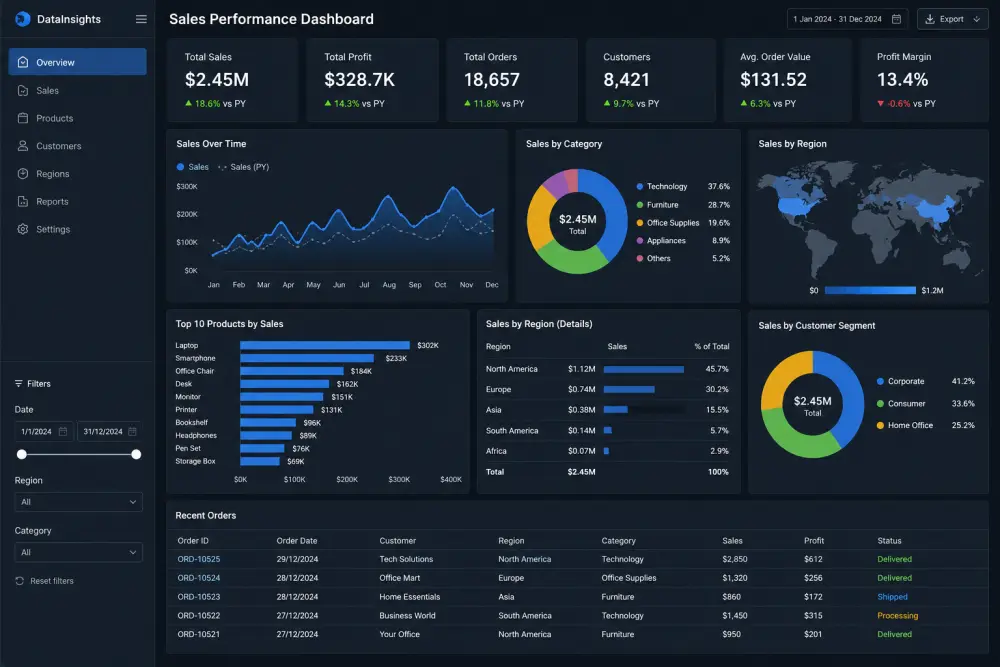Toggle the Sales (PY) series legend
1000x667 pixels.
244,167
